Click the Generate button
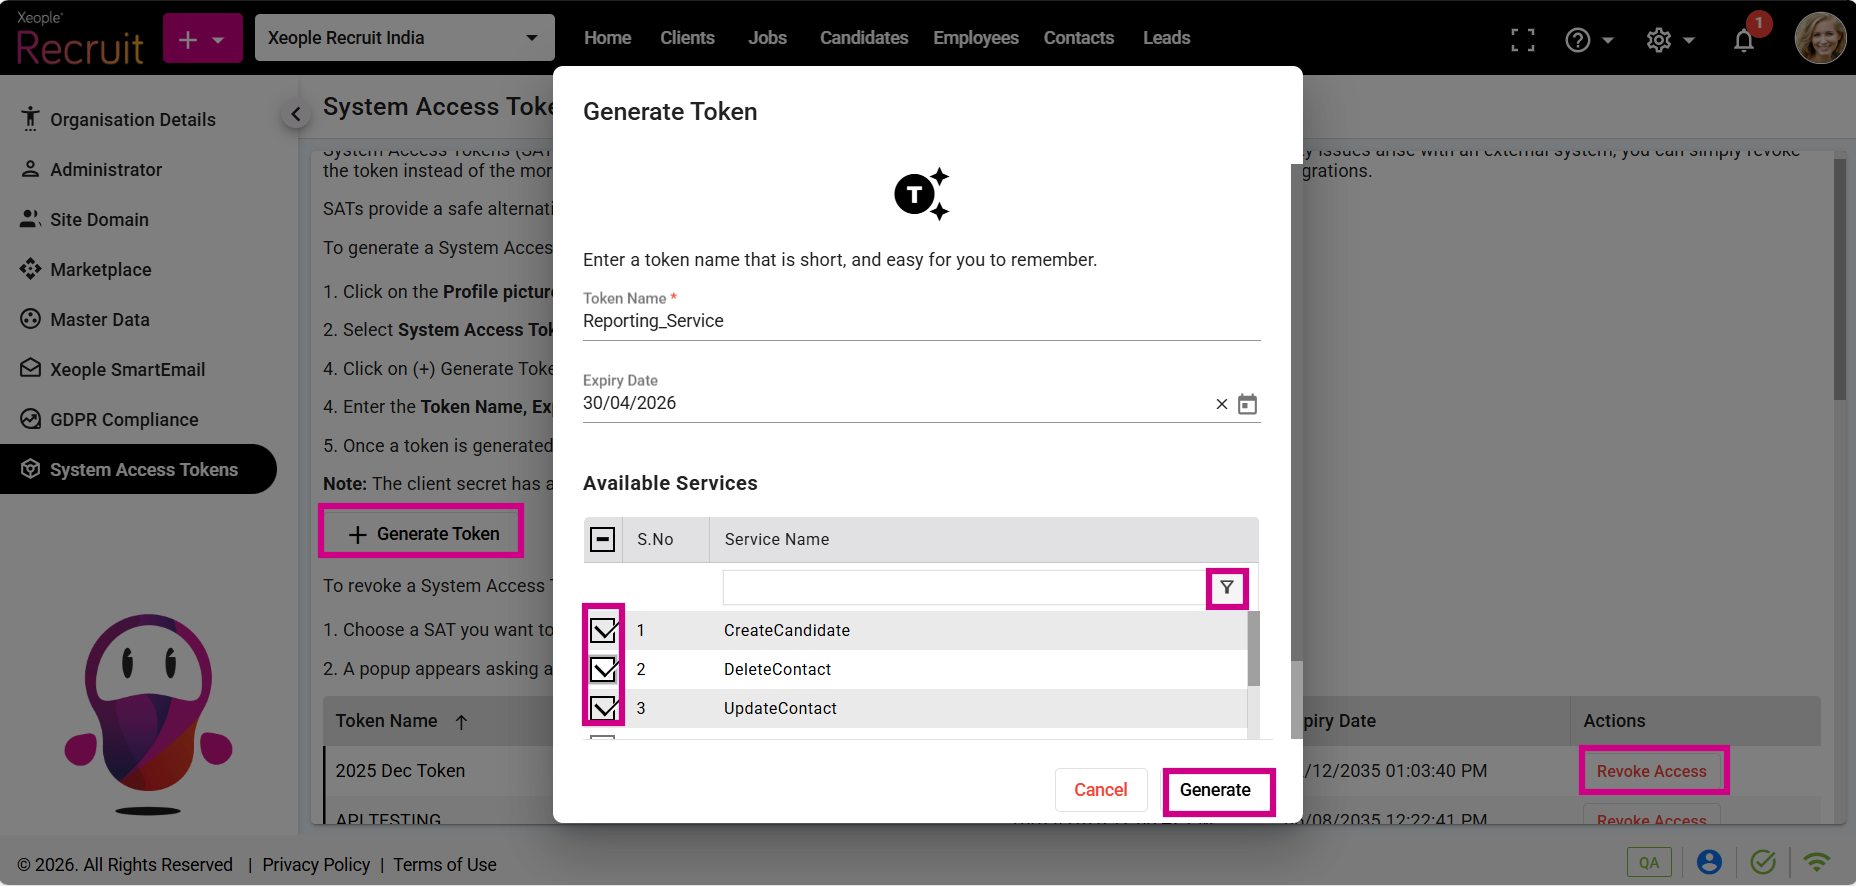 coord(1215,790)
